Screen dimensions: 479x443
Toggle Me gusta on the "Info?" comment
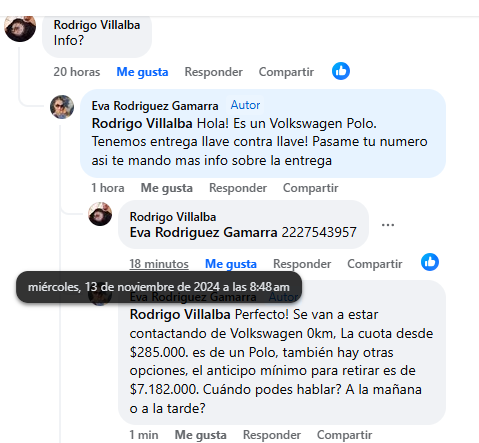pyautogui.click(x=142, y=72)
